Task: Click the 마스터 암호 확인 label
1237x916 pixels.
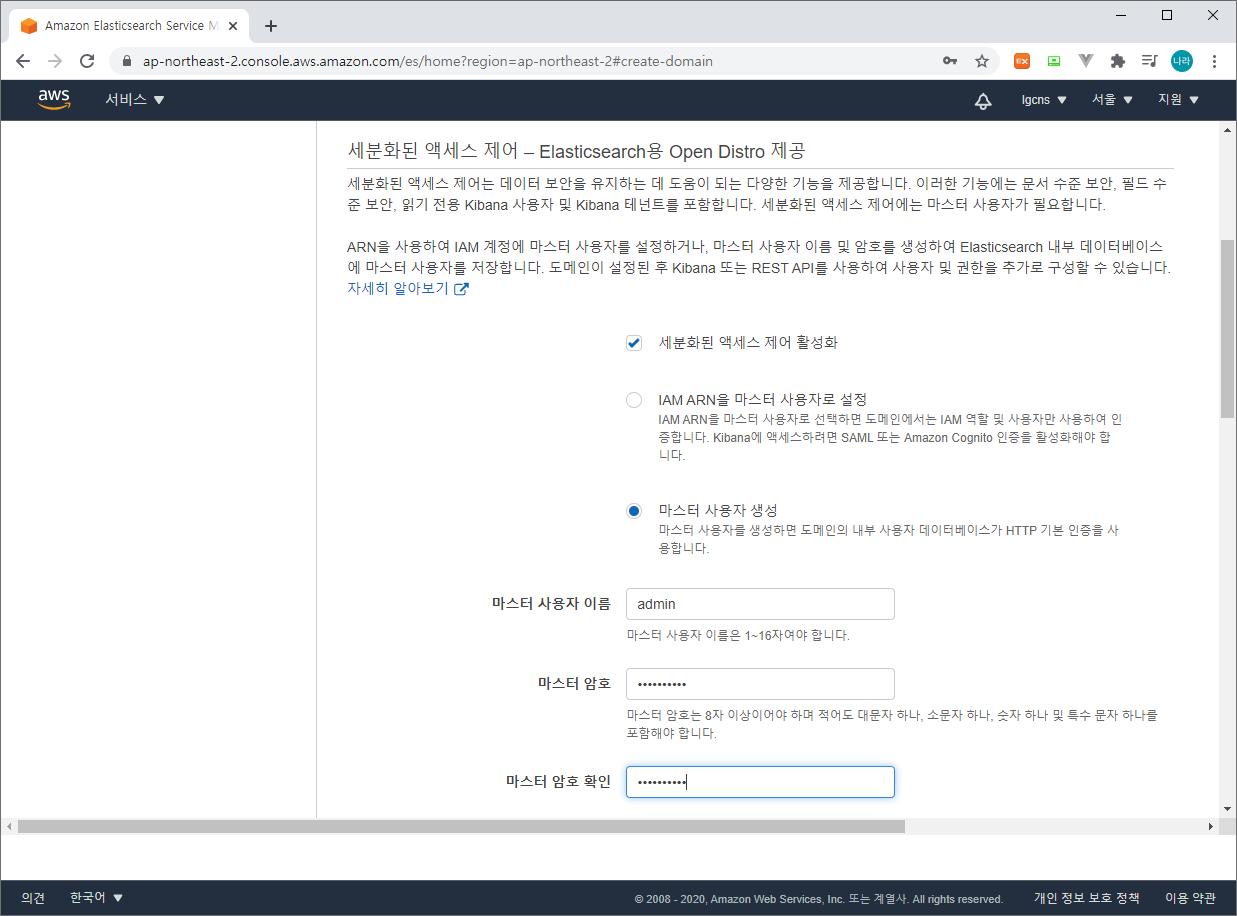Action: [558, 782]
